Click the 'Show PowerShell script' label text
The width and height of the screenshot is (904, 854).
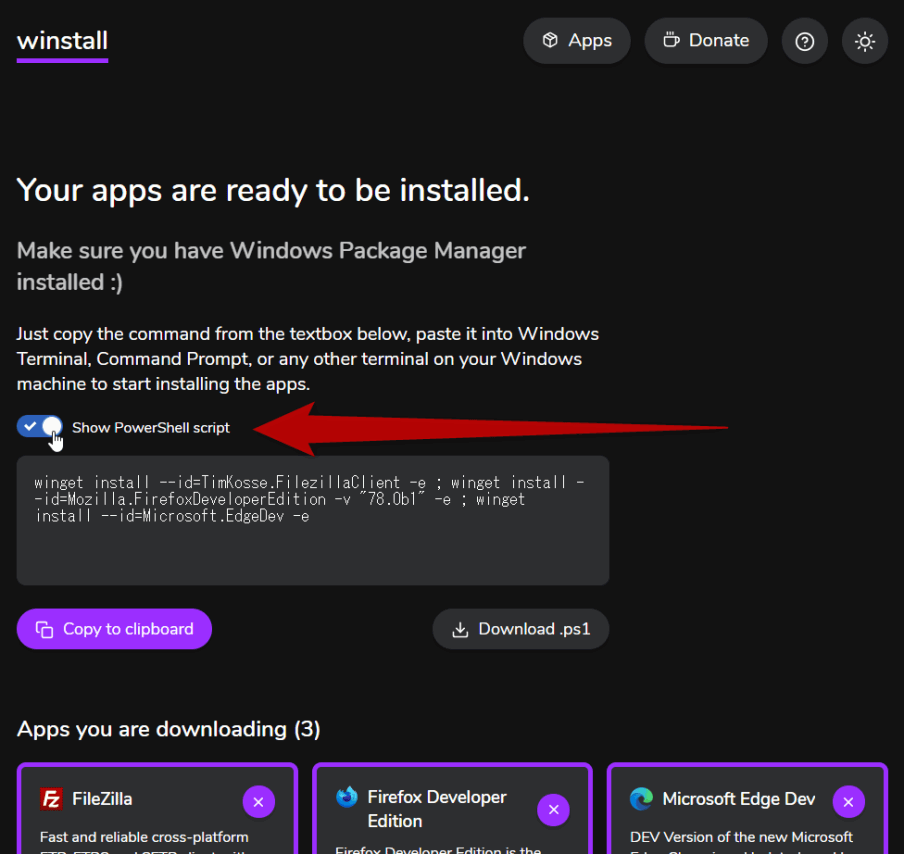150,427
